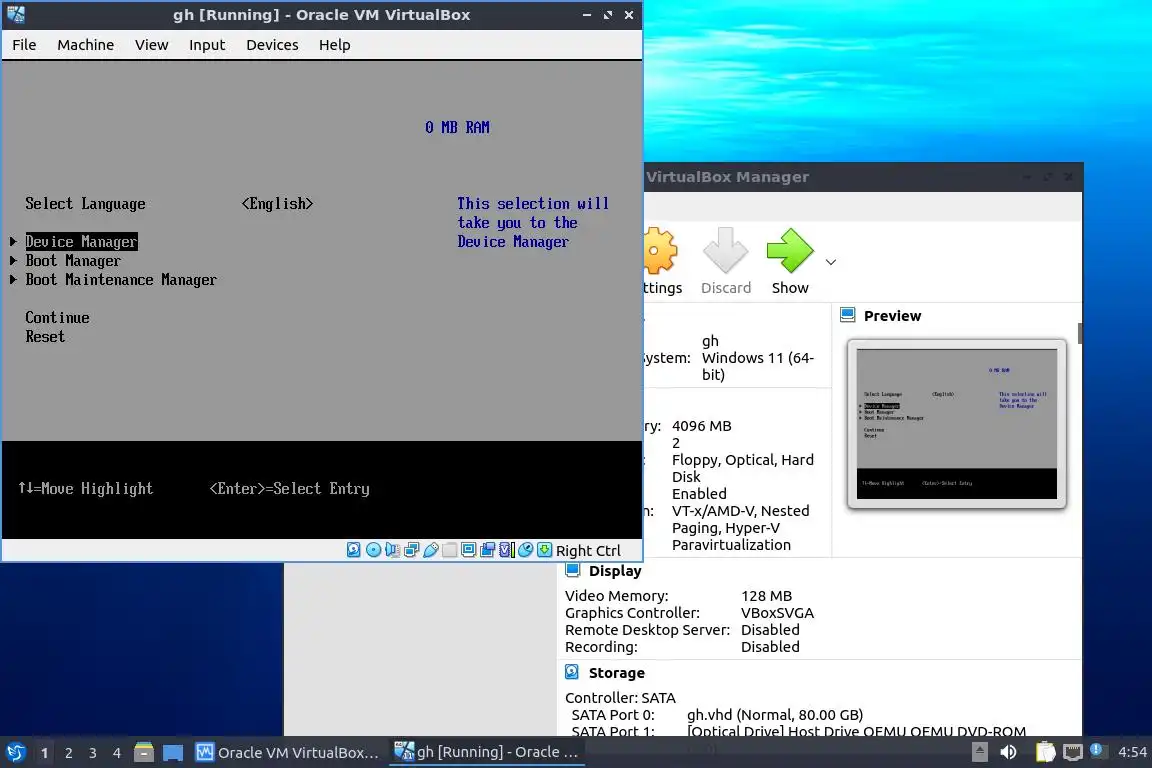Image resolution: width=1152 pixels, height=768 pixels.
Task: Select the Boot Maintenance Manager entry
Action: click(x=121, y=280)
